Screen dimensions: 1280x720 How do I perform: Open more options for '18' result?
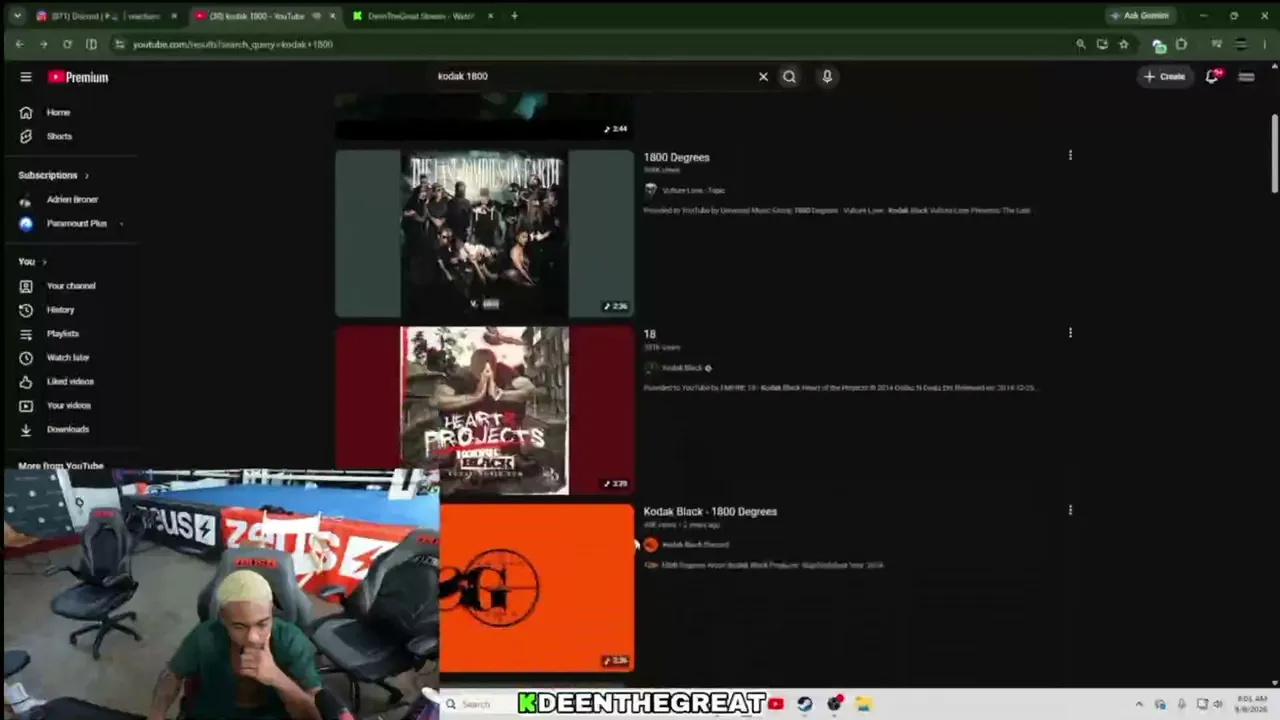coord(1070,332)
